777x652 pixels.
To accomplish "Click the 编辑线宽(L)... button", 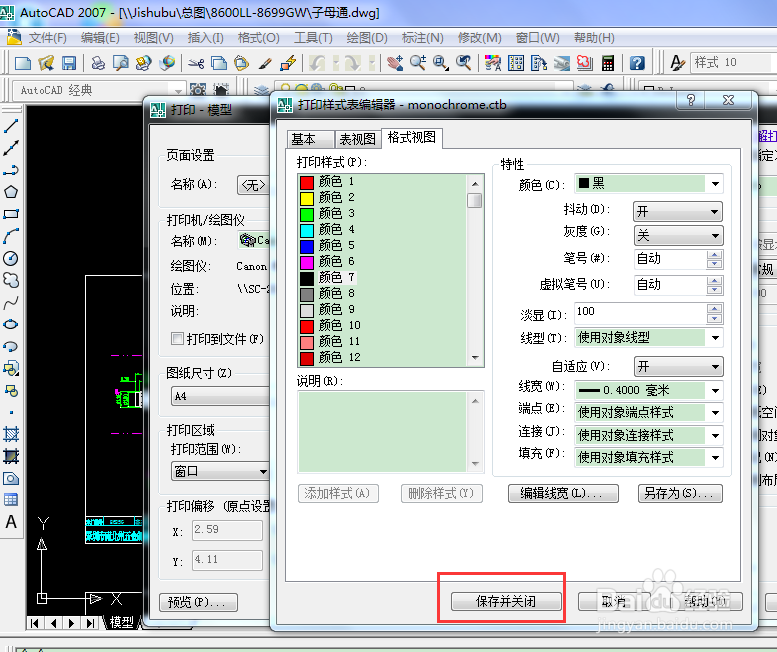I will [563, 493].
